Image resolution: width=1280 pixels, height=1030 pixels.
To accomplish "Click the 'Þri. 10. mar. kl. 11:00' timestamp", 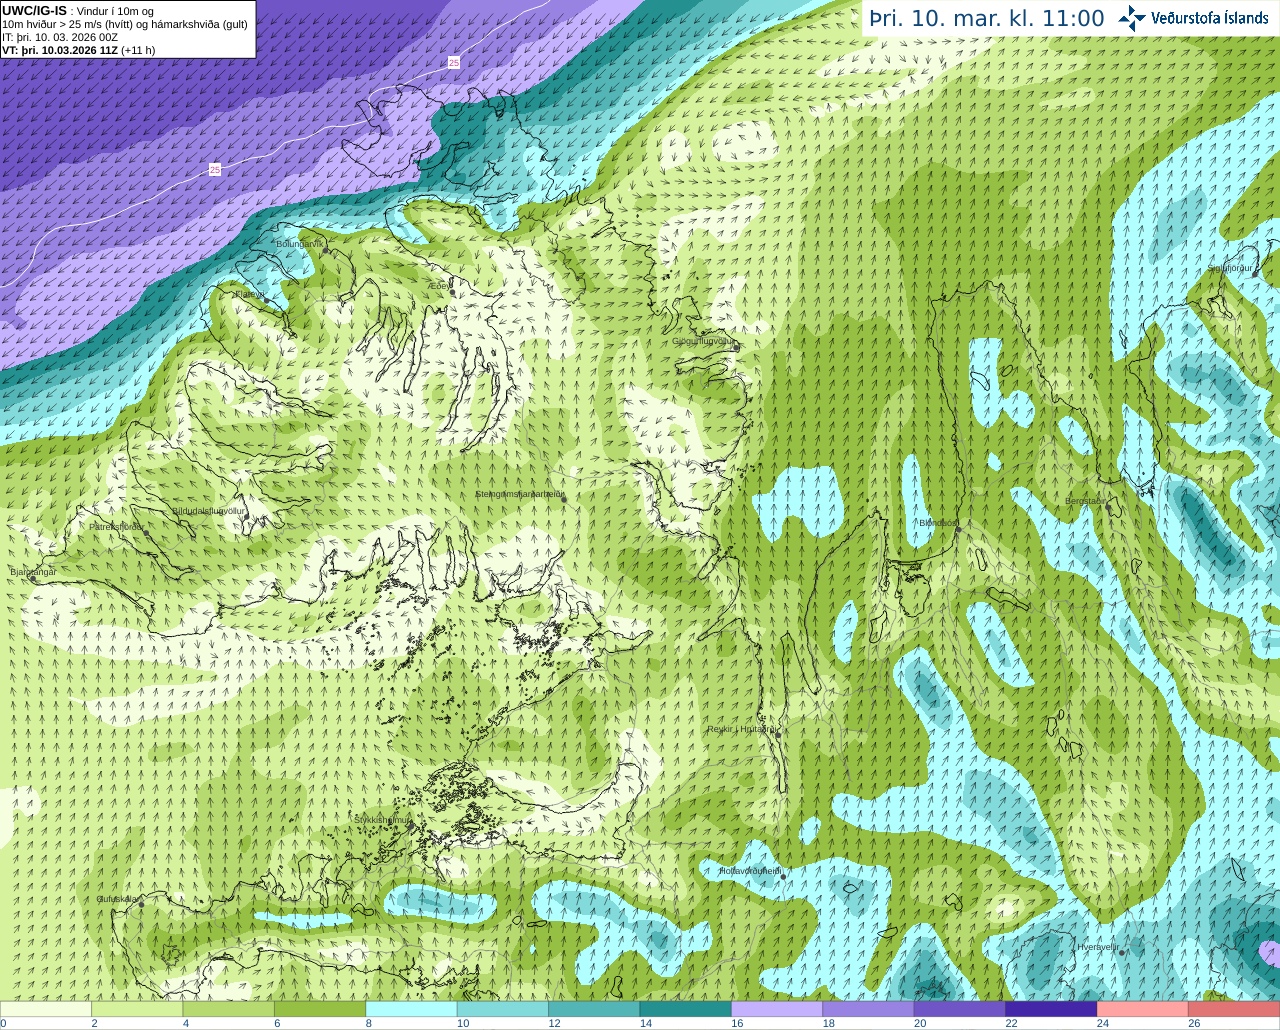I will pyautogui.click(x=986, y=19).
